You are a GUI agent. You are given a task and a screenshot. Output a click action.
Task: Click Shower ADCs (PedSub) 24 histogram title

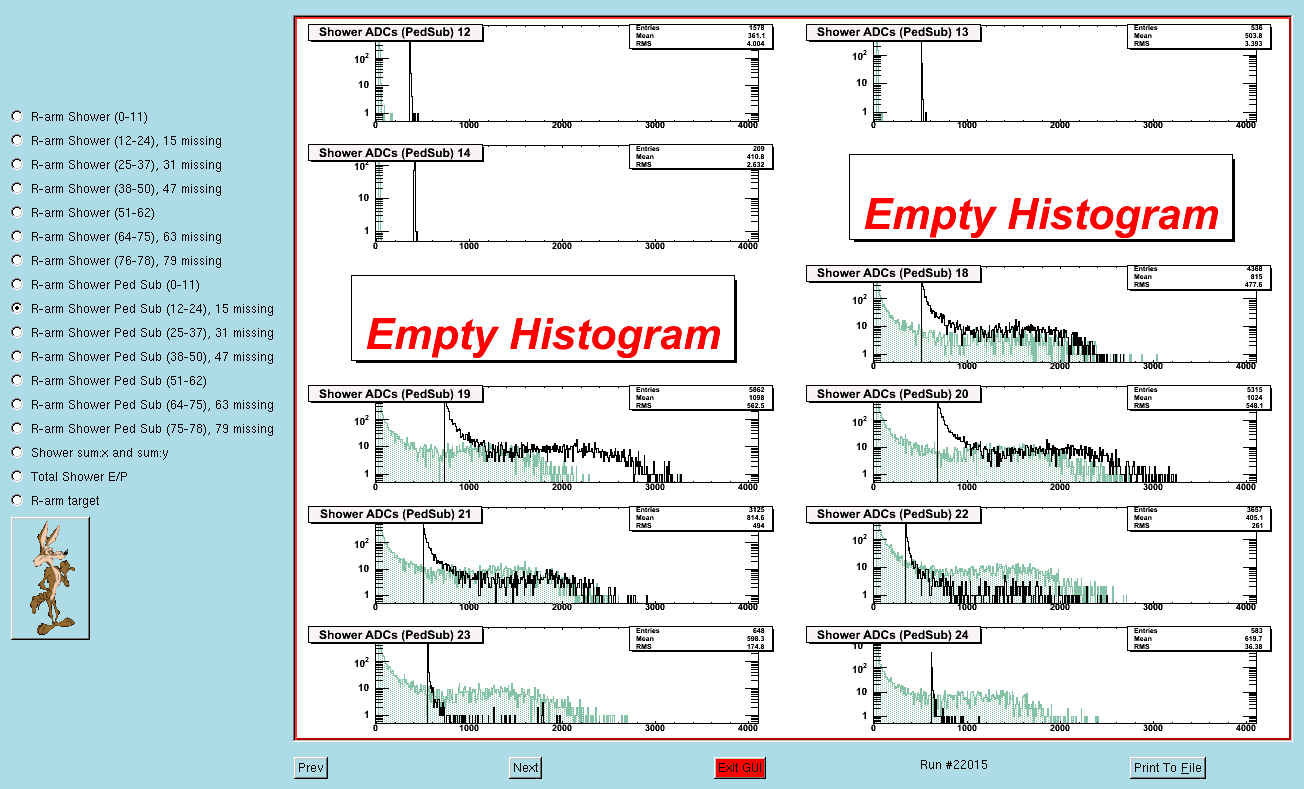click(x=893, y=635)
